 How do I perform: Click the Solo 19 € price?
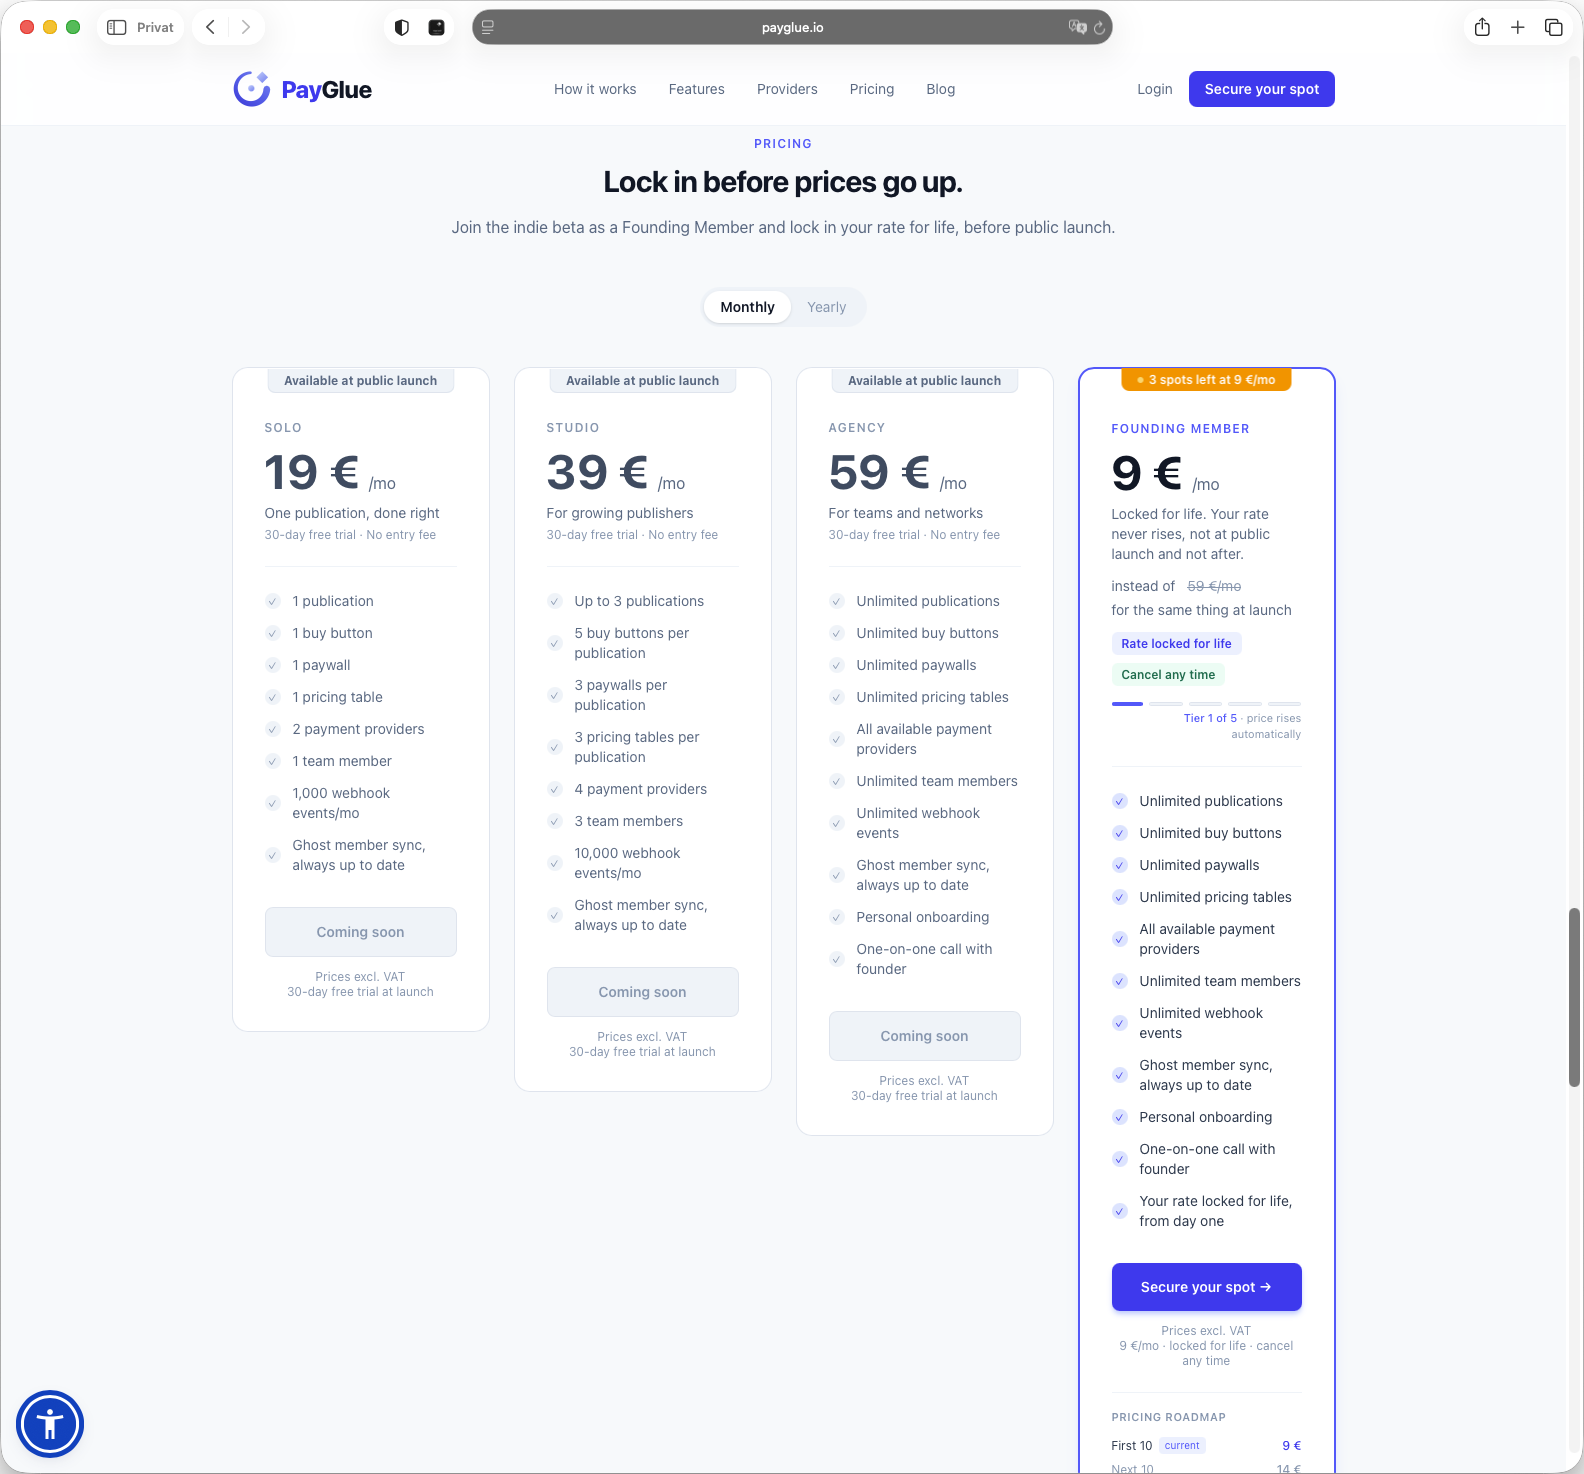(x=330, y=473)
